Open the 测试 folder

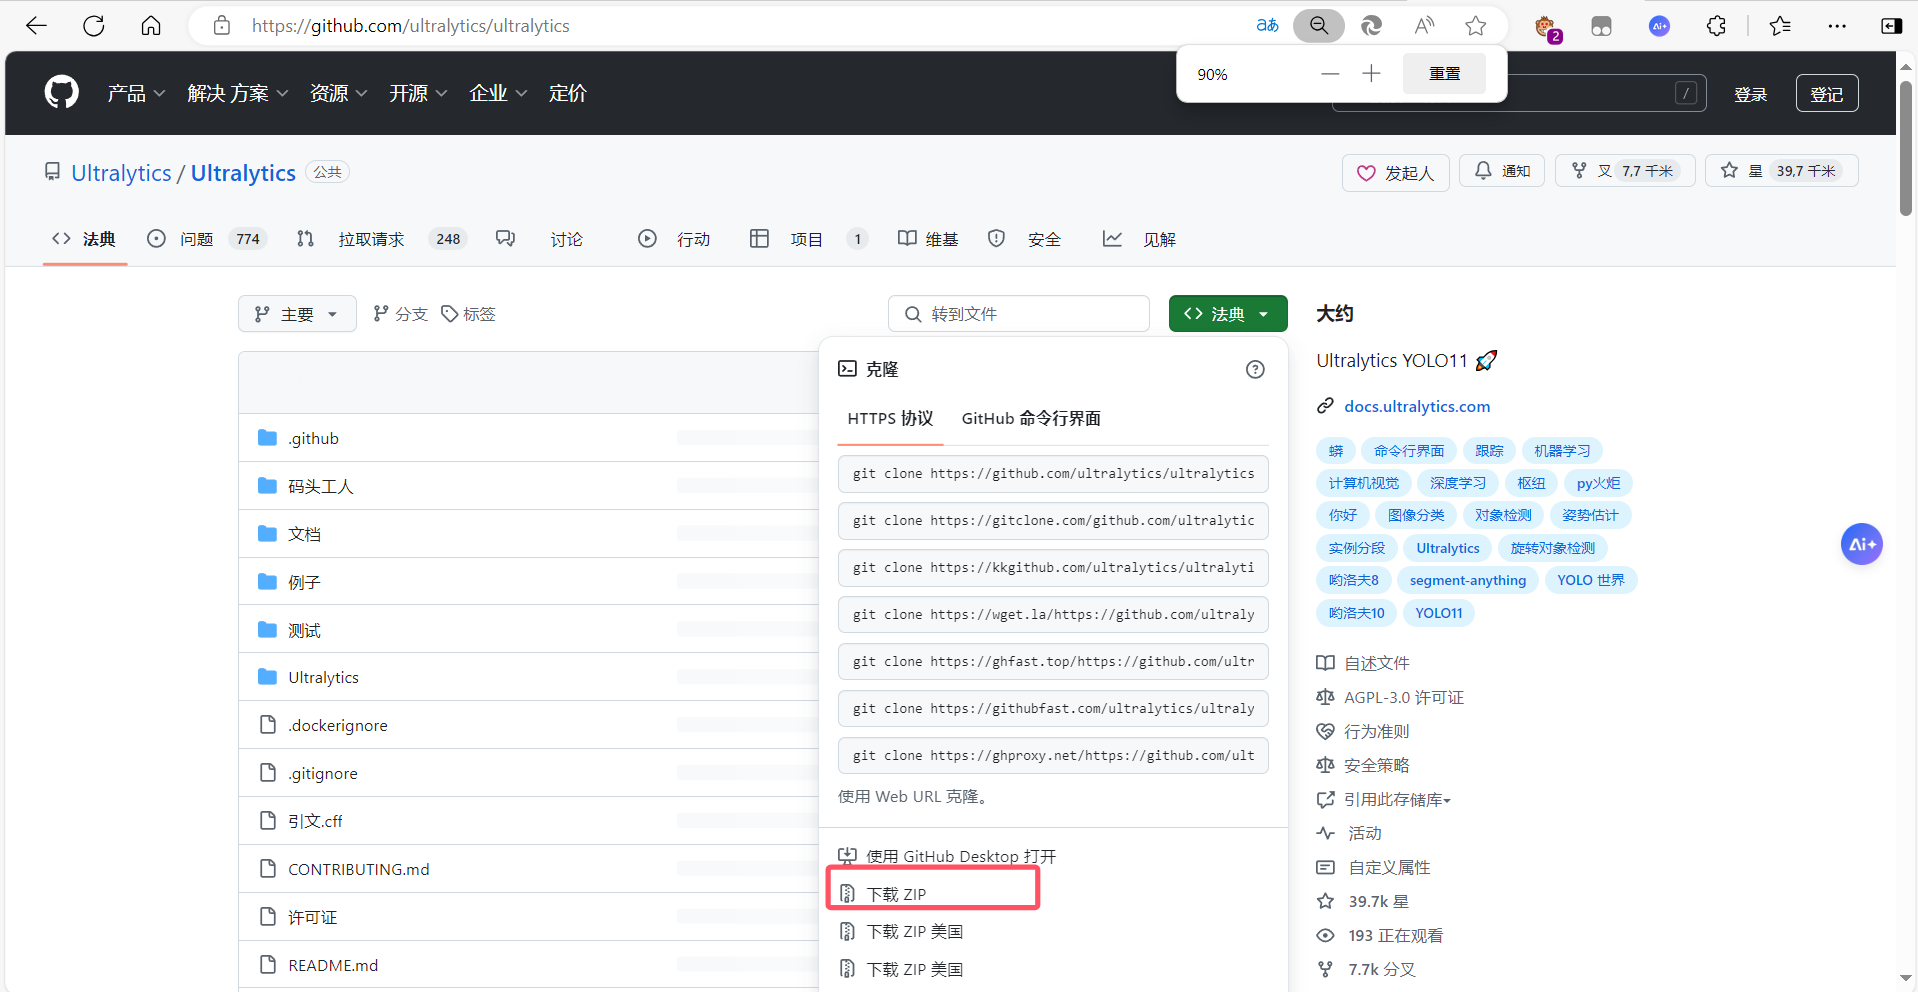[x=304, y=630]
